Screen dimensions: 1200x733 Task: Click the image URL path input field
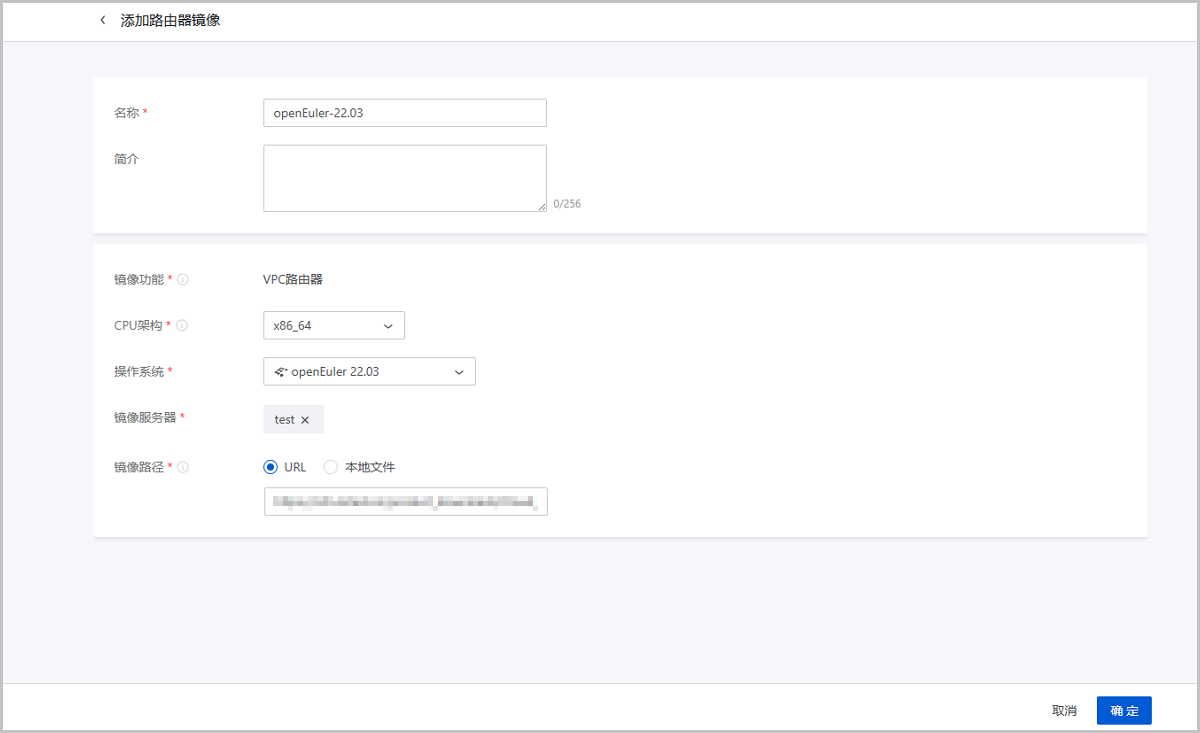[x=405, y=502]
